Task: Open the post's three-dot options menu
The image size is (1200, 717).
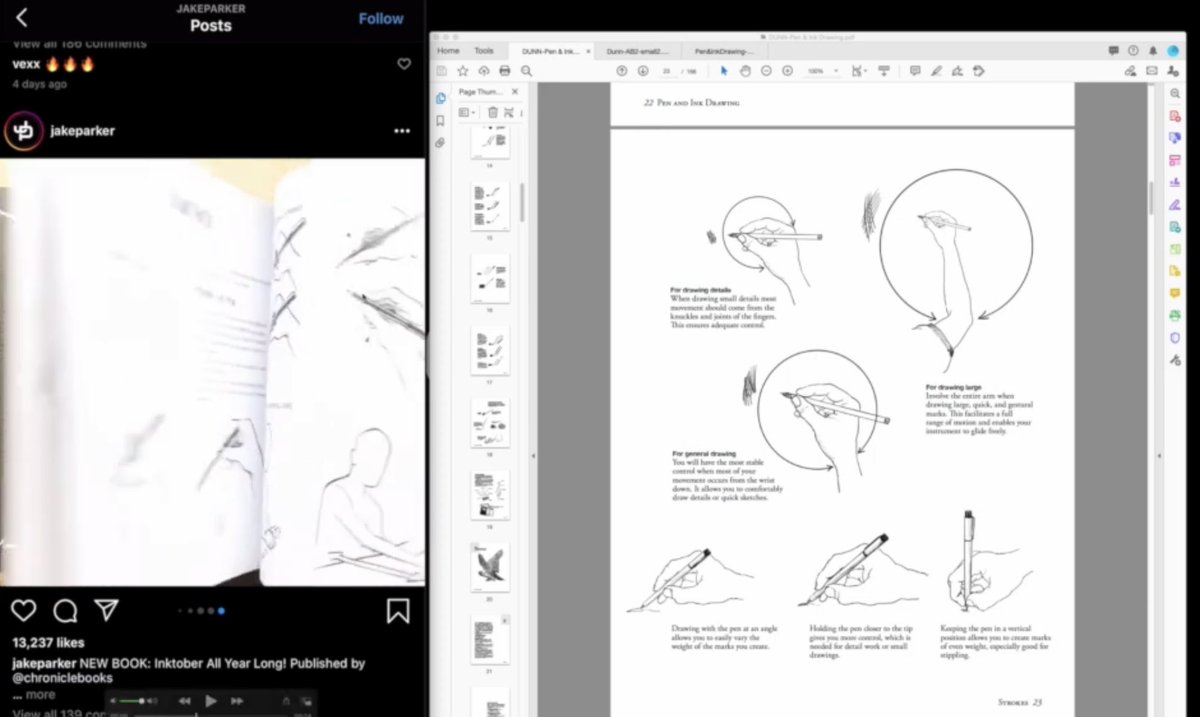Action: (402, 131)
